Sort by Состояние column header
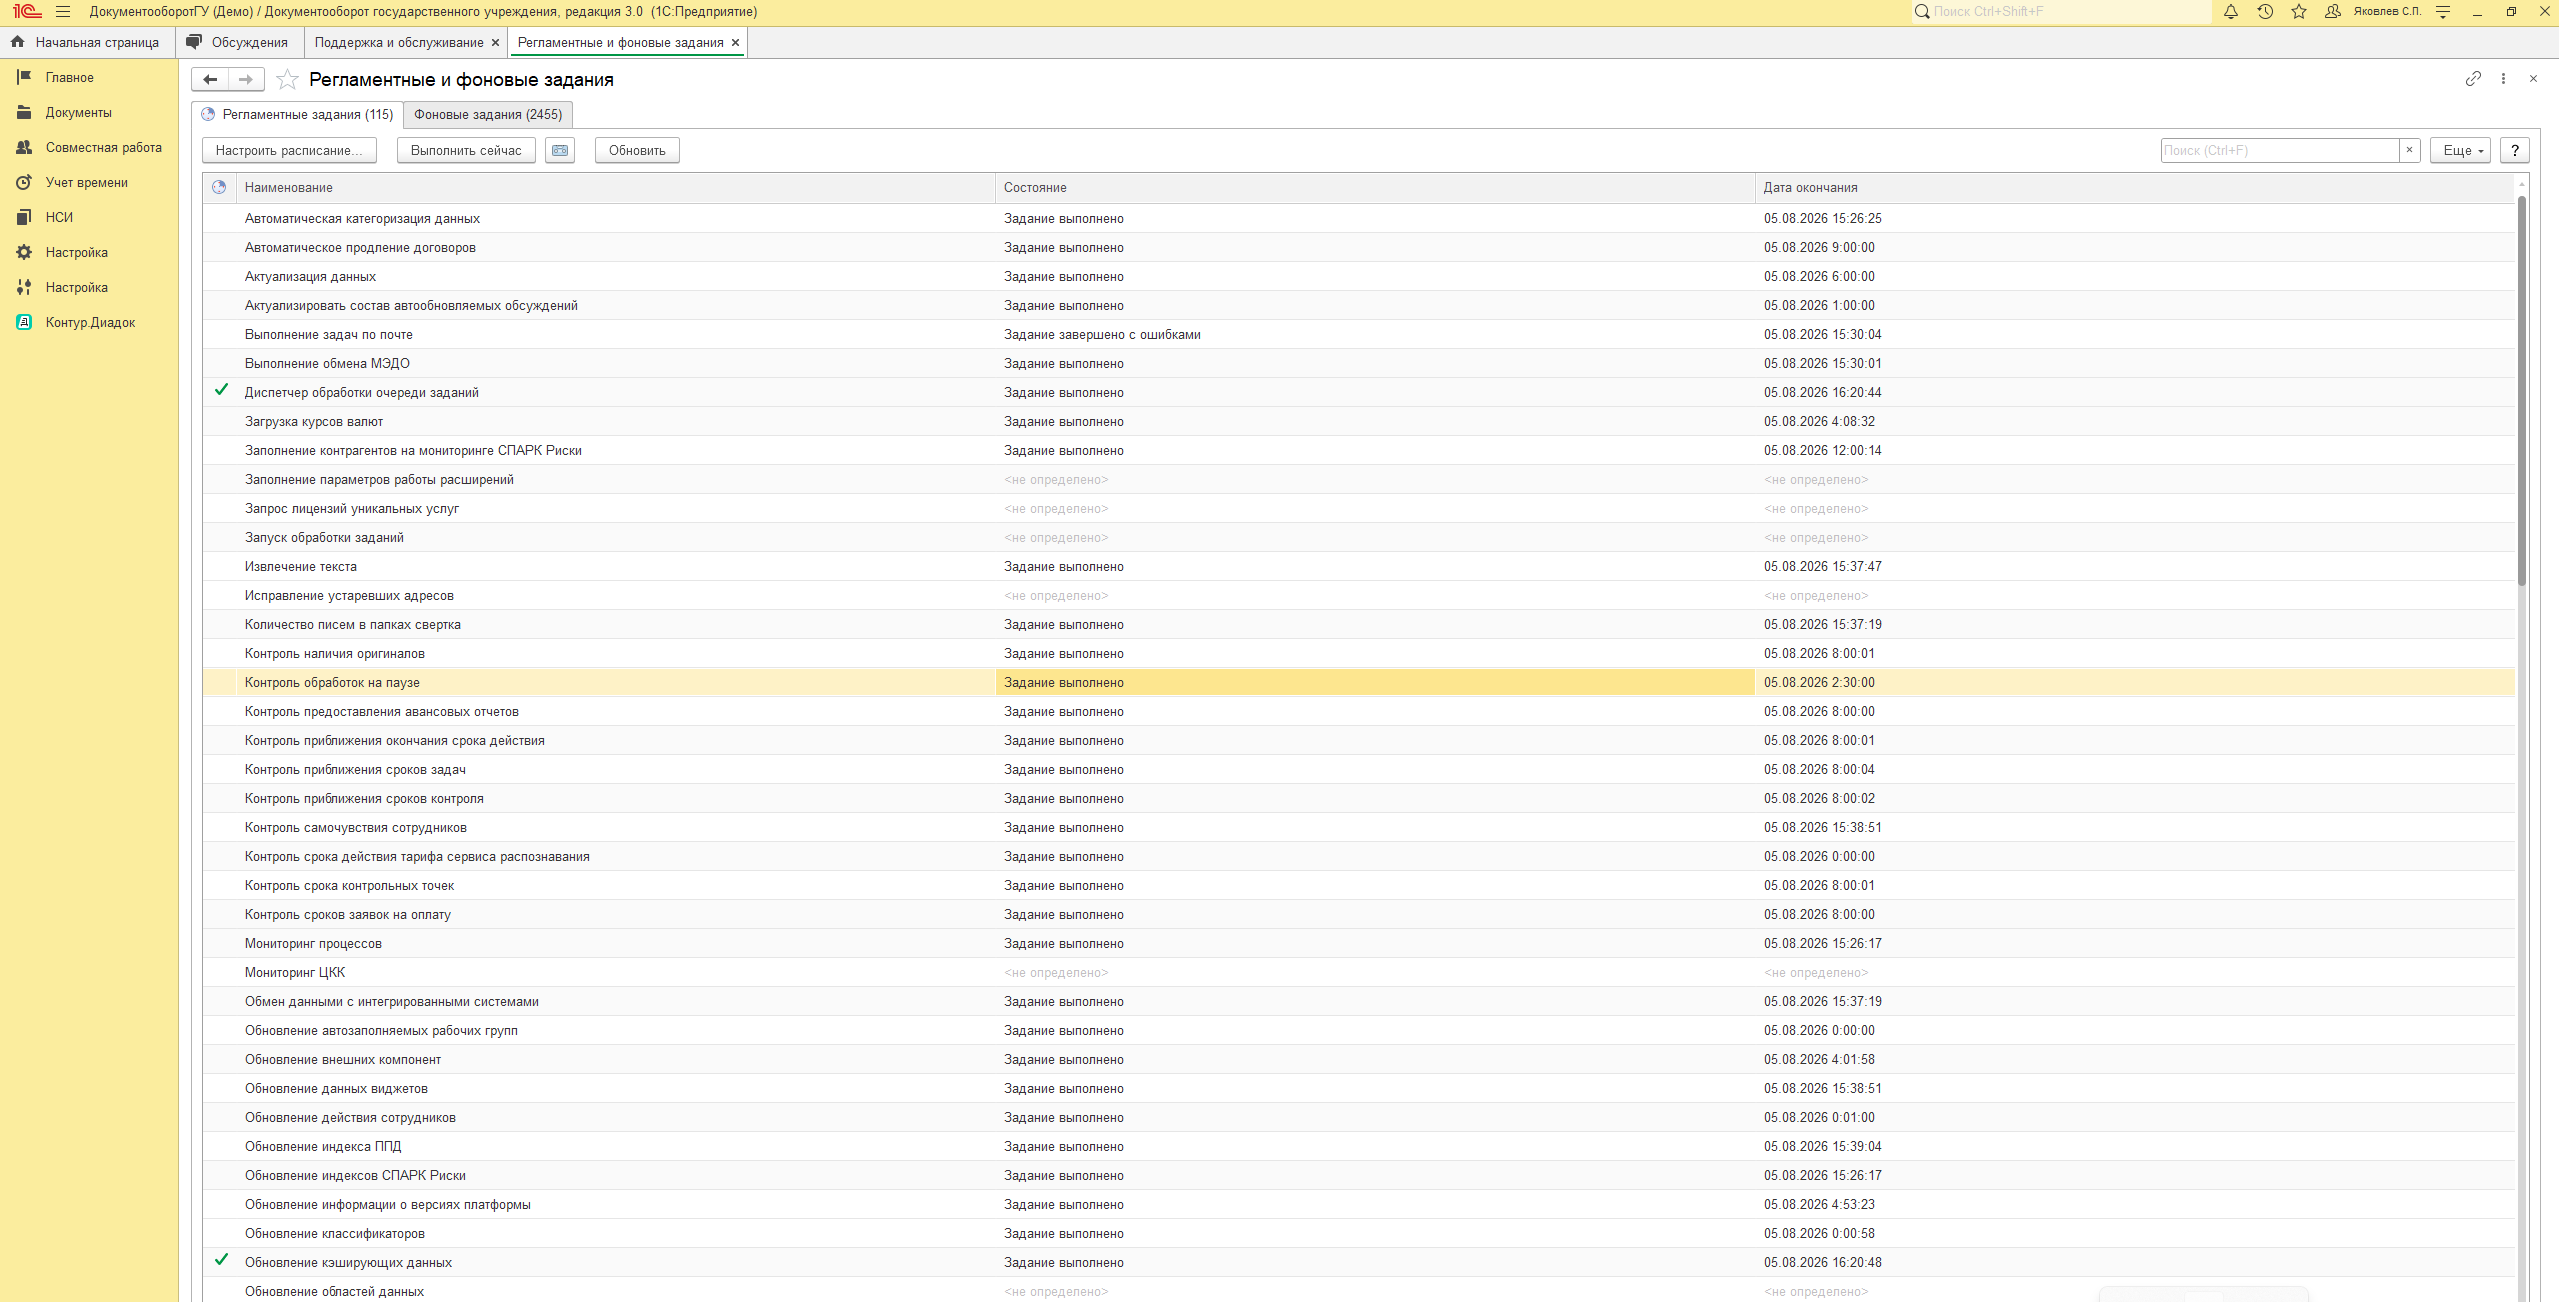Viewport: 2559px width, 1302px height. coord(1375,187)
